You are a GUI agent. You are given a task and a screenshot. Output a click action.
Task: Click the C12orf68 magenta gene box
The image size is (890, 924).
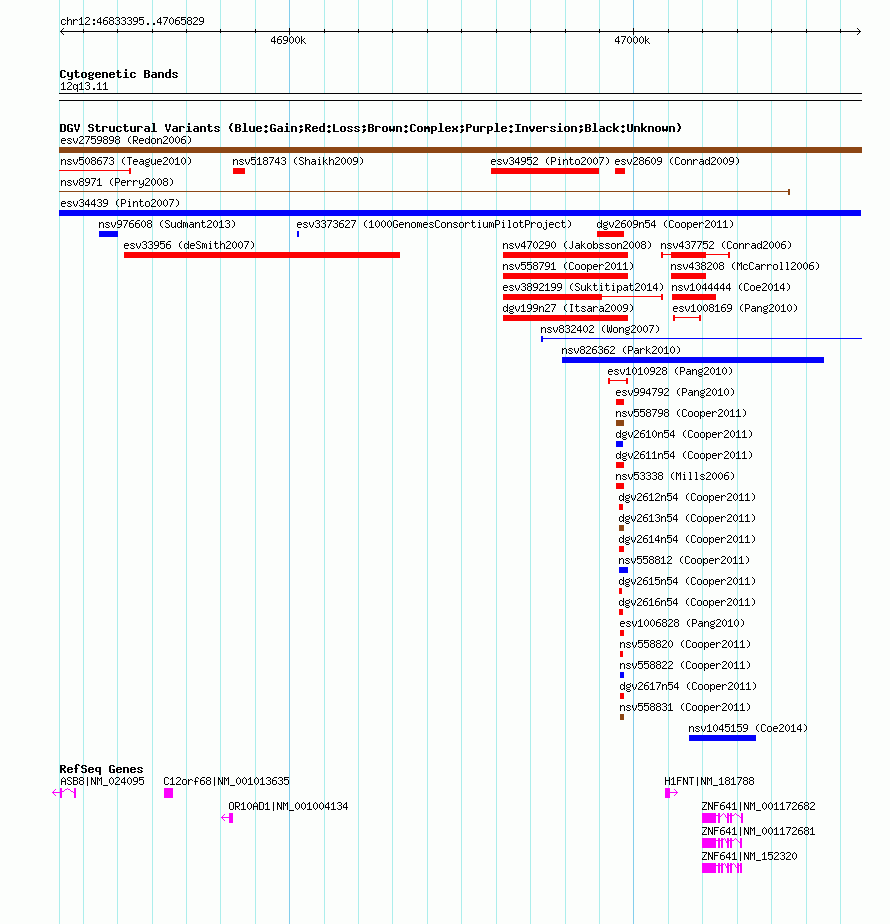169,793
